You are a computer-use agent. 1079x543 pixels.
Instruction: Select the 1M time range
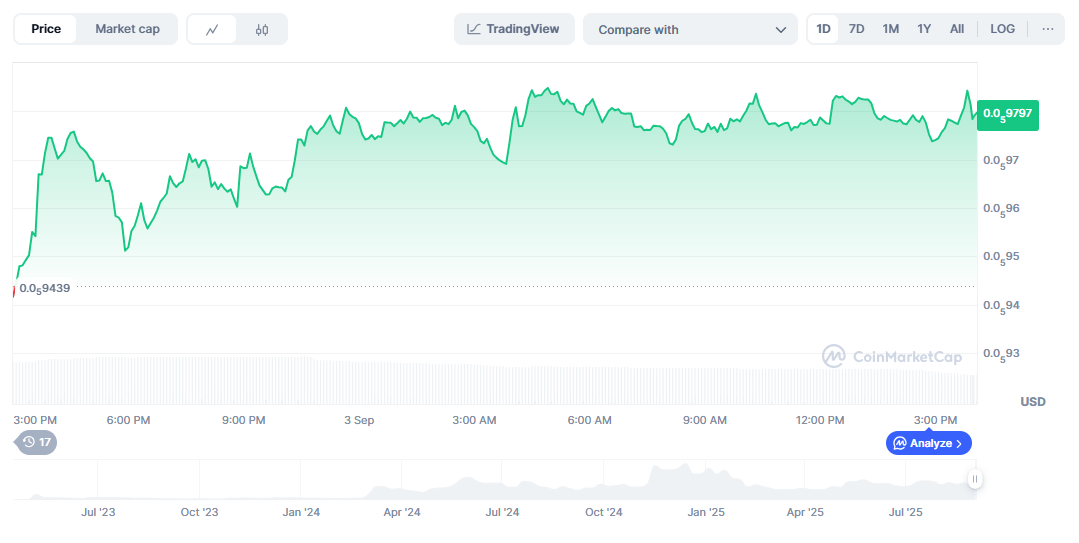(890, 29)
